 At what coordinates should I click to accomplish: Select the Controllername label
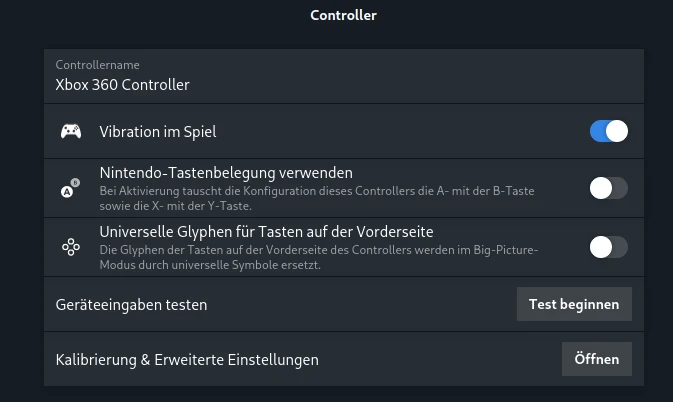pyautogui.click(x=97, y=65)
